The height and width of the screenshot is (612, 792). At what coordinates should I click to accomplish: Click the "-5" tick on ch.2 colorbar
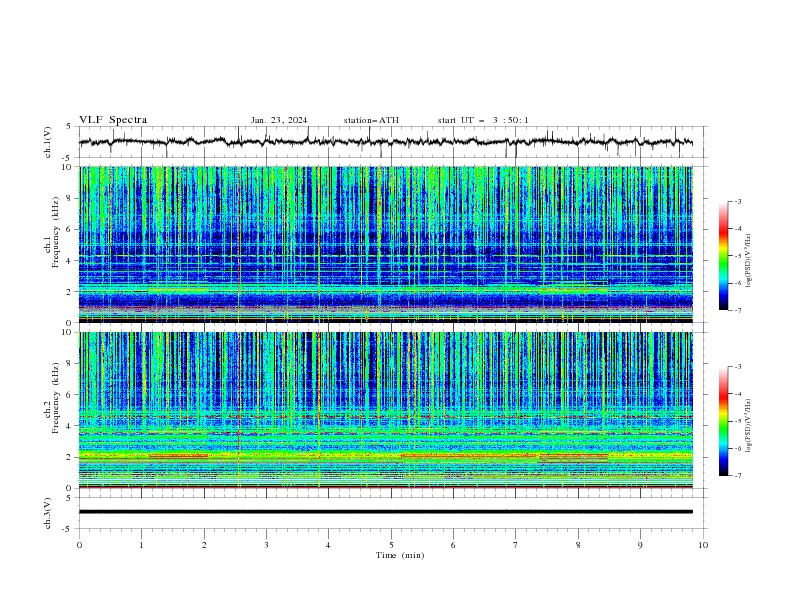[x=737, y=421]
